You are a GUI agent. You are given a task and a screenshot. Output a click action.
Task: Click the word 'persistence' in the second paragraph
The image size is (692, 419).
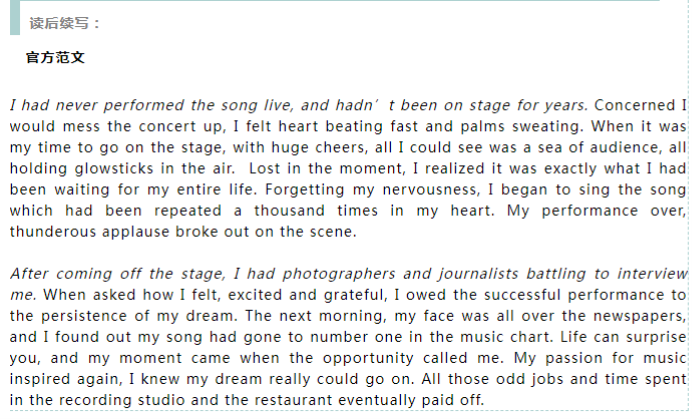[85, 316]
